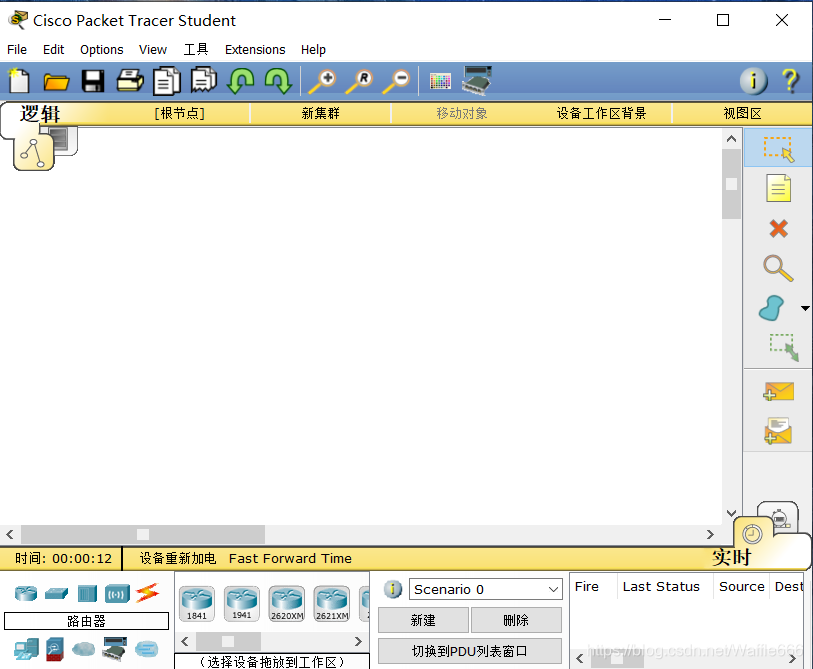Zoom in using the plus magnifier

pyautogui.click(x=323, y=81)
